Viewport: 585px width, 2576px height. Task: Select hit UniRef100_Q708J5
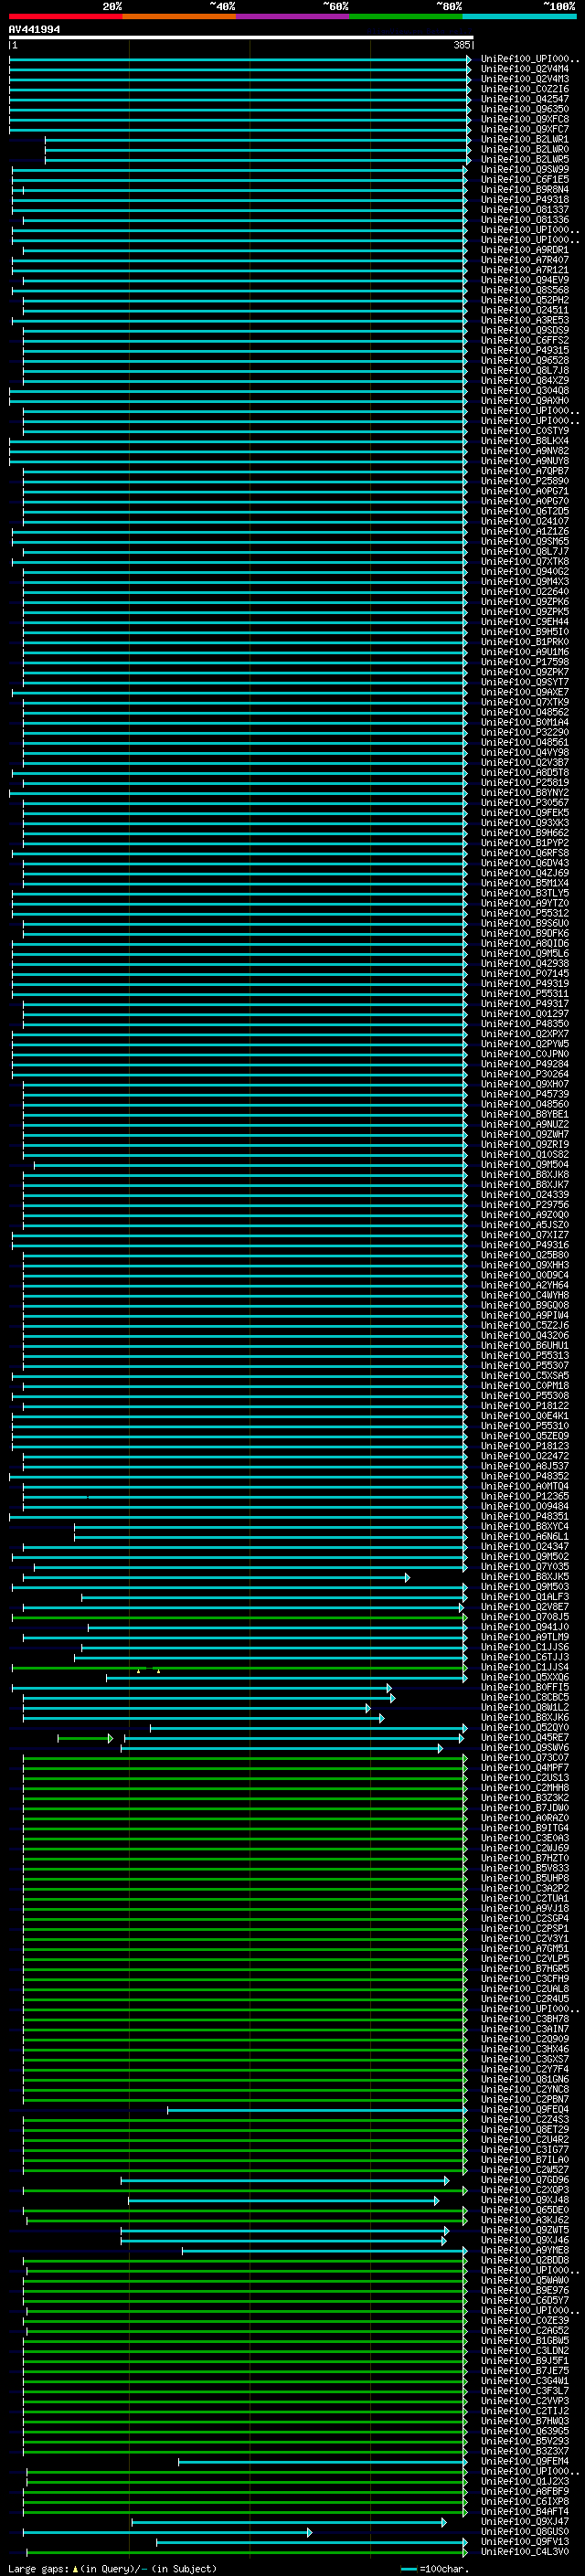525,1617
